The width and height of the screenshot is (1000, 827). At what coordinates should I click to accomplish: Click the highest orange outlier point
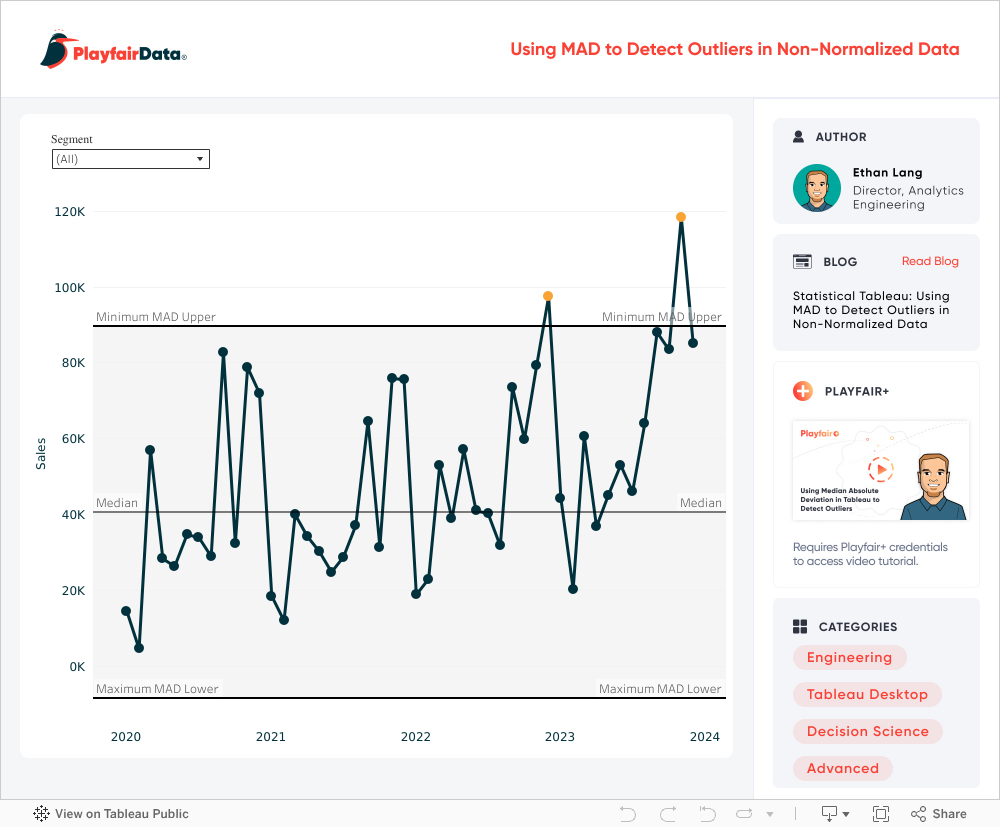click(681, 217)
